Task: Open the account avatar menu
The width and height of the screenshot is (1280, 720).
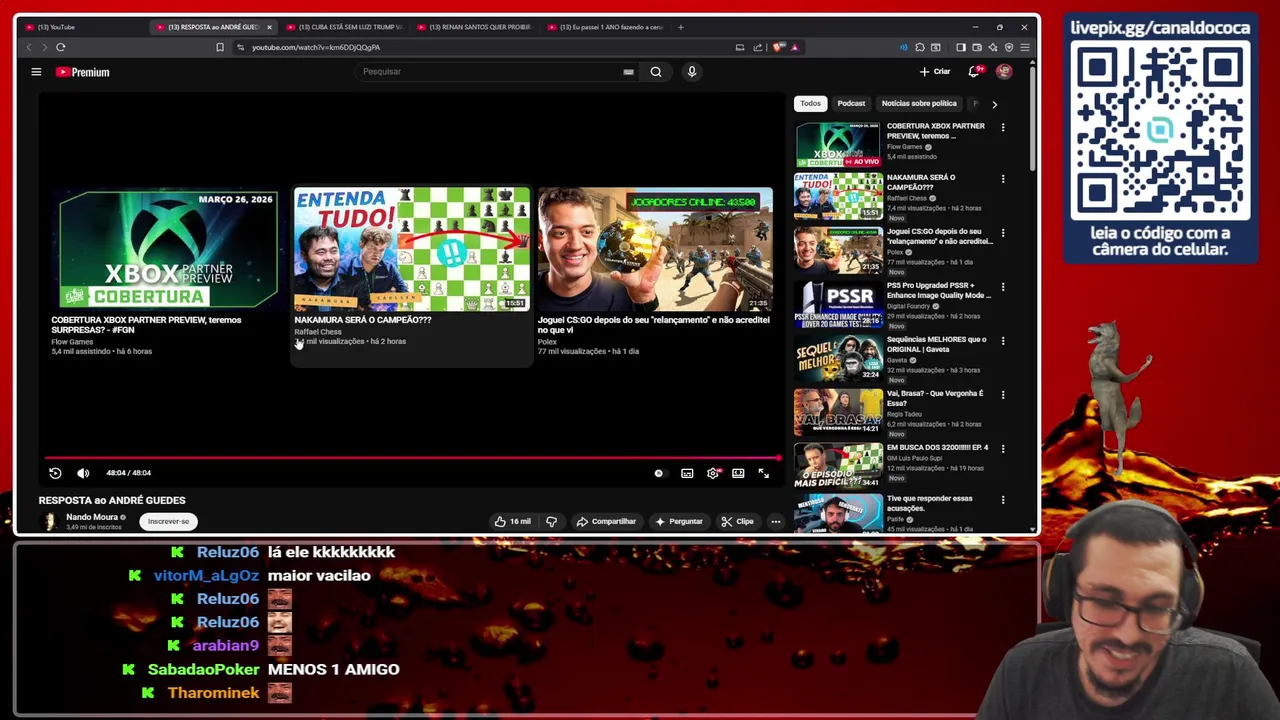Action: pyautogui.click(x=1004, y=72)
